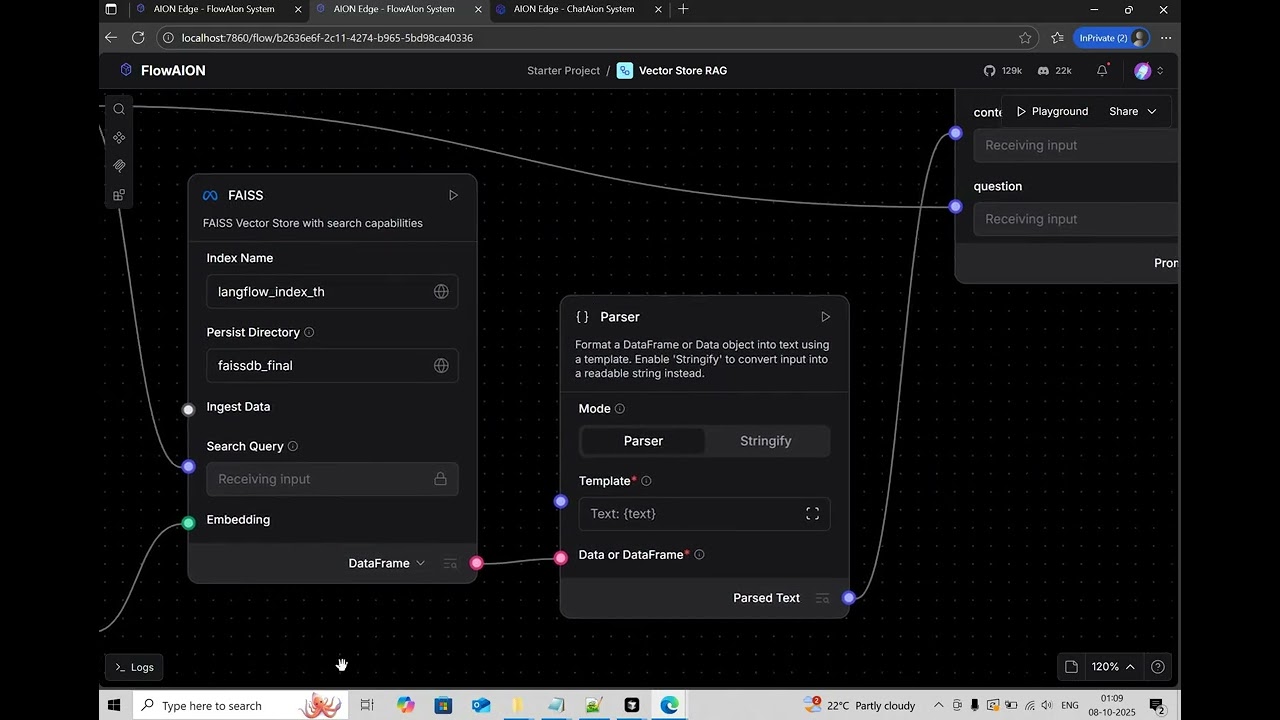This screenshot has width=1280, height=720.
Task: Open the Logs panel
Action: pos(134,667)
